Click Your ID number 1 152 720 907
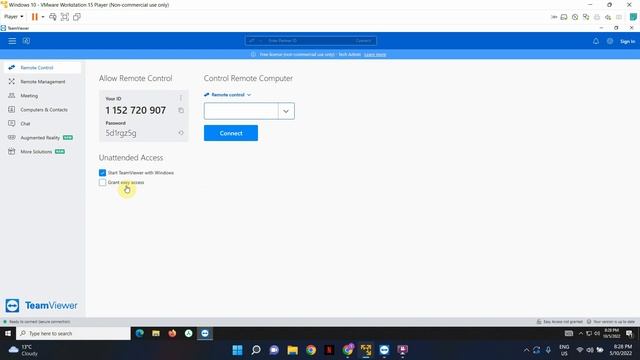This screenshot has width=640, height=360. tap(136, 110)
